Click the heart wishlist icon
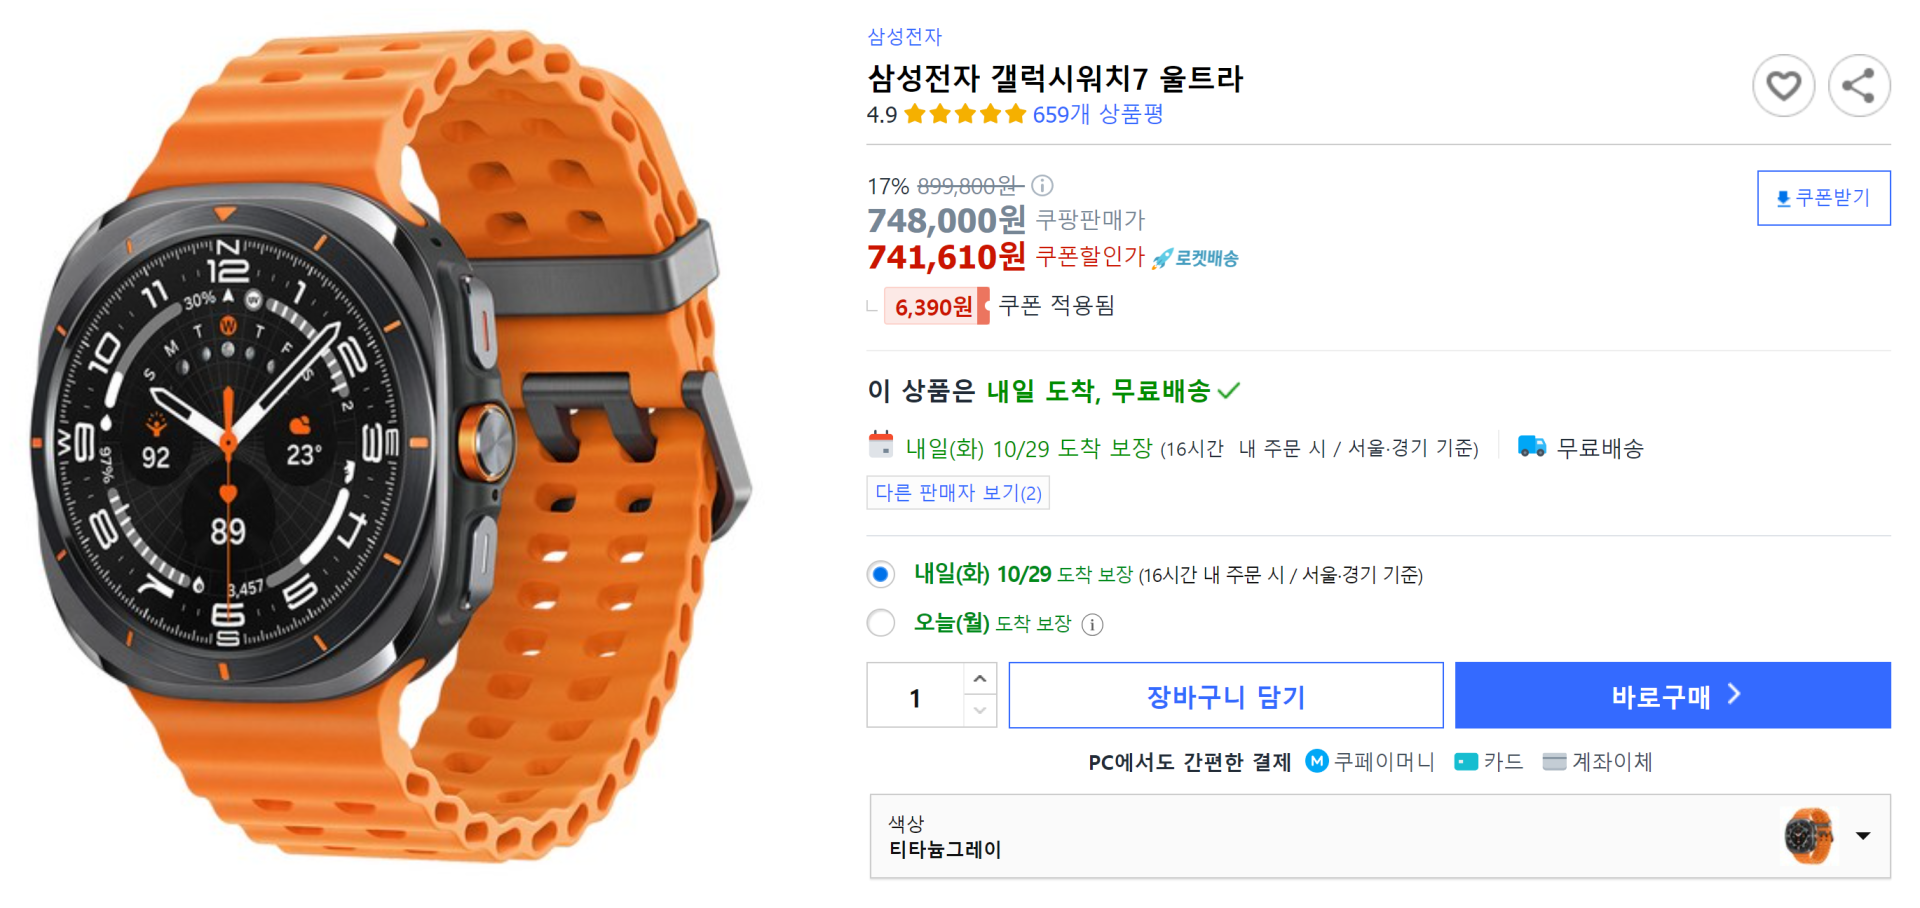1920x908 pixels. tap(1783, 86)
